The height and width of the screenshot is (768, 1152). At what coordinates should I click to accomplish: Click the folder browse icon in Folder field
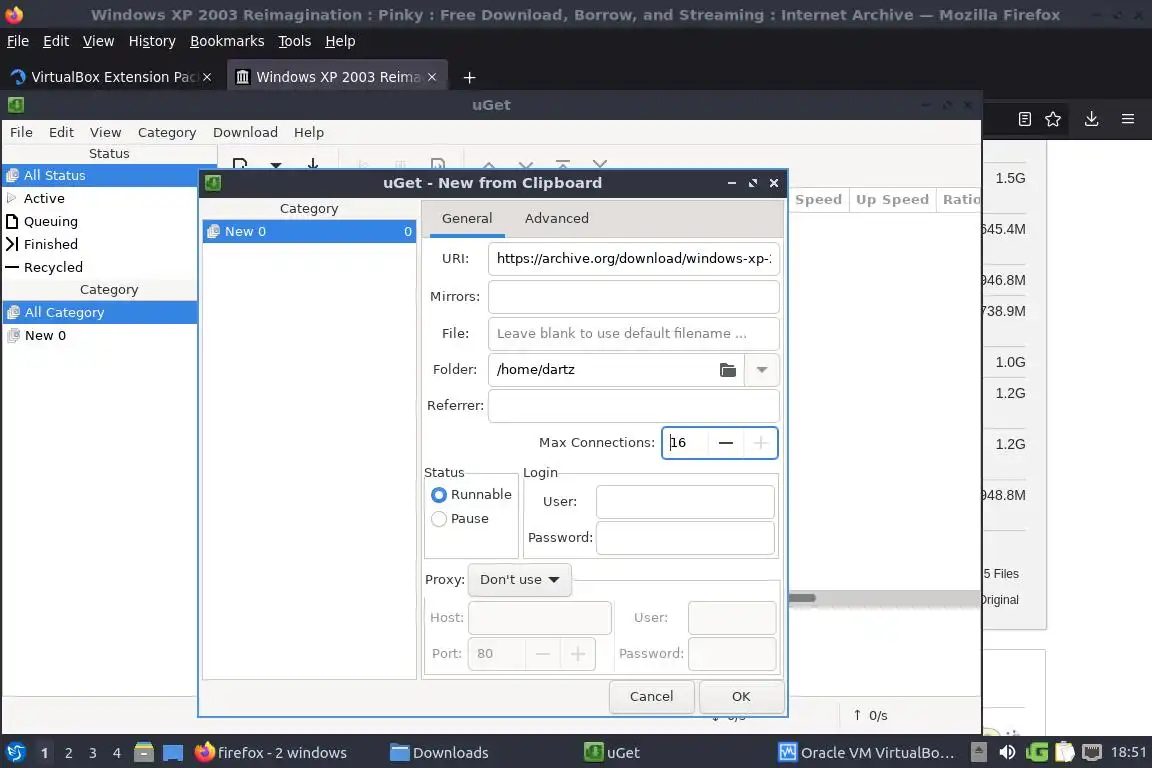pyautogui.click(x=727, y=370)
